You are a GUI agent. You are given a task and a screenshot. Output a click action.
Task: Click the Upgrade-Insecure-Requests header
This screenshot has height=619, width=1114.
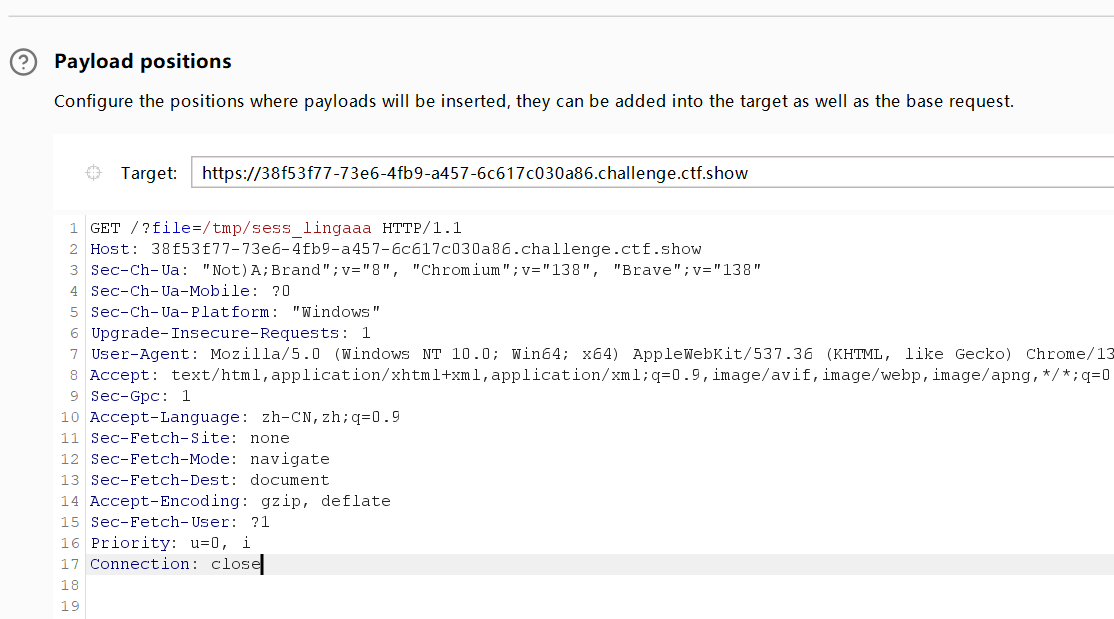click(x=230, y=333)
